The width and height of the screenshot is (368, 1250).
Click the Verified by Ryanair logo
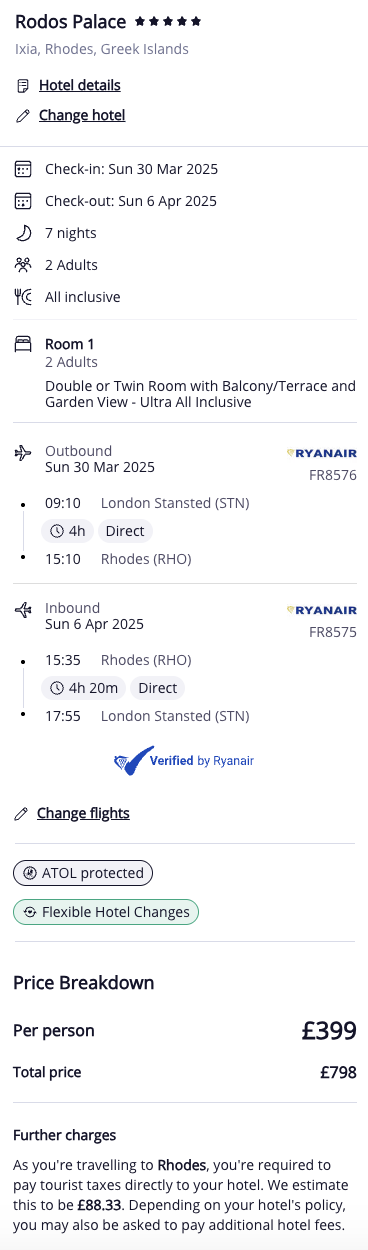(184, 760)
